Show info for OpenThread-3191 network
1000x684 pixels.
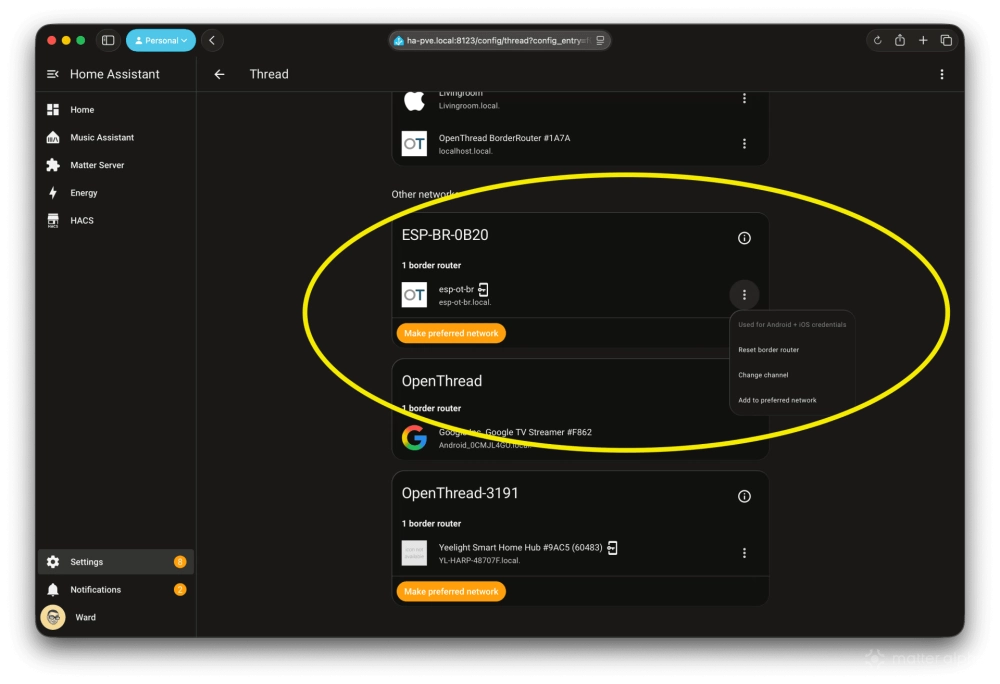(x=744, y=496)
